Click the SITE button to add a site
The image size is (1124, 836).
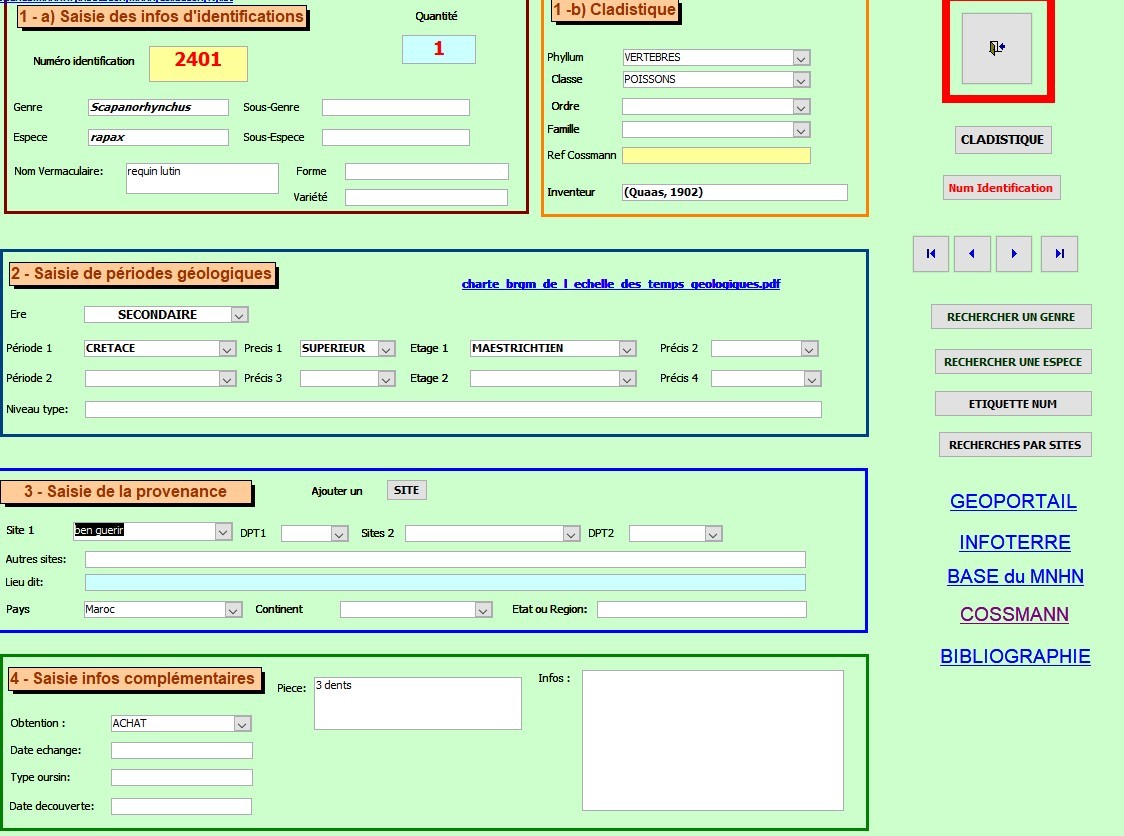pyautogui.click(x=407, y=490)
